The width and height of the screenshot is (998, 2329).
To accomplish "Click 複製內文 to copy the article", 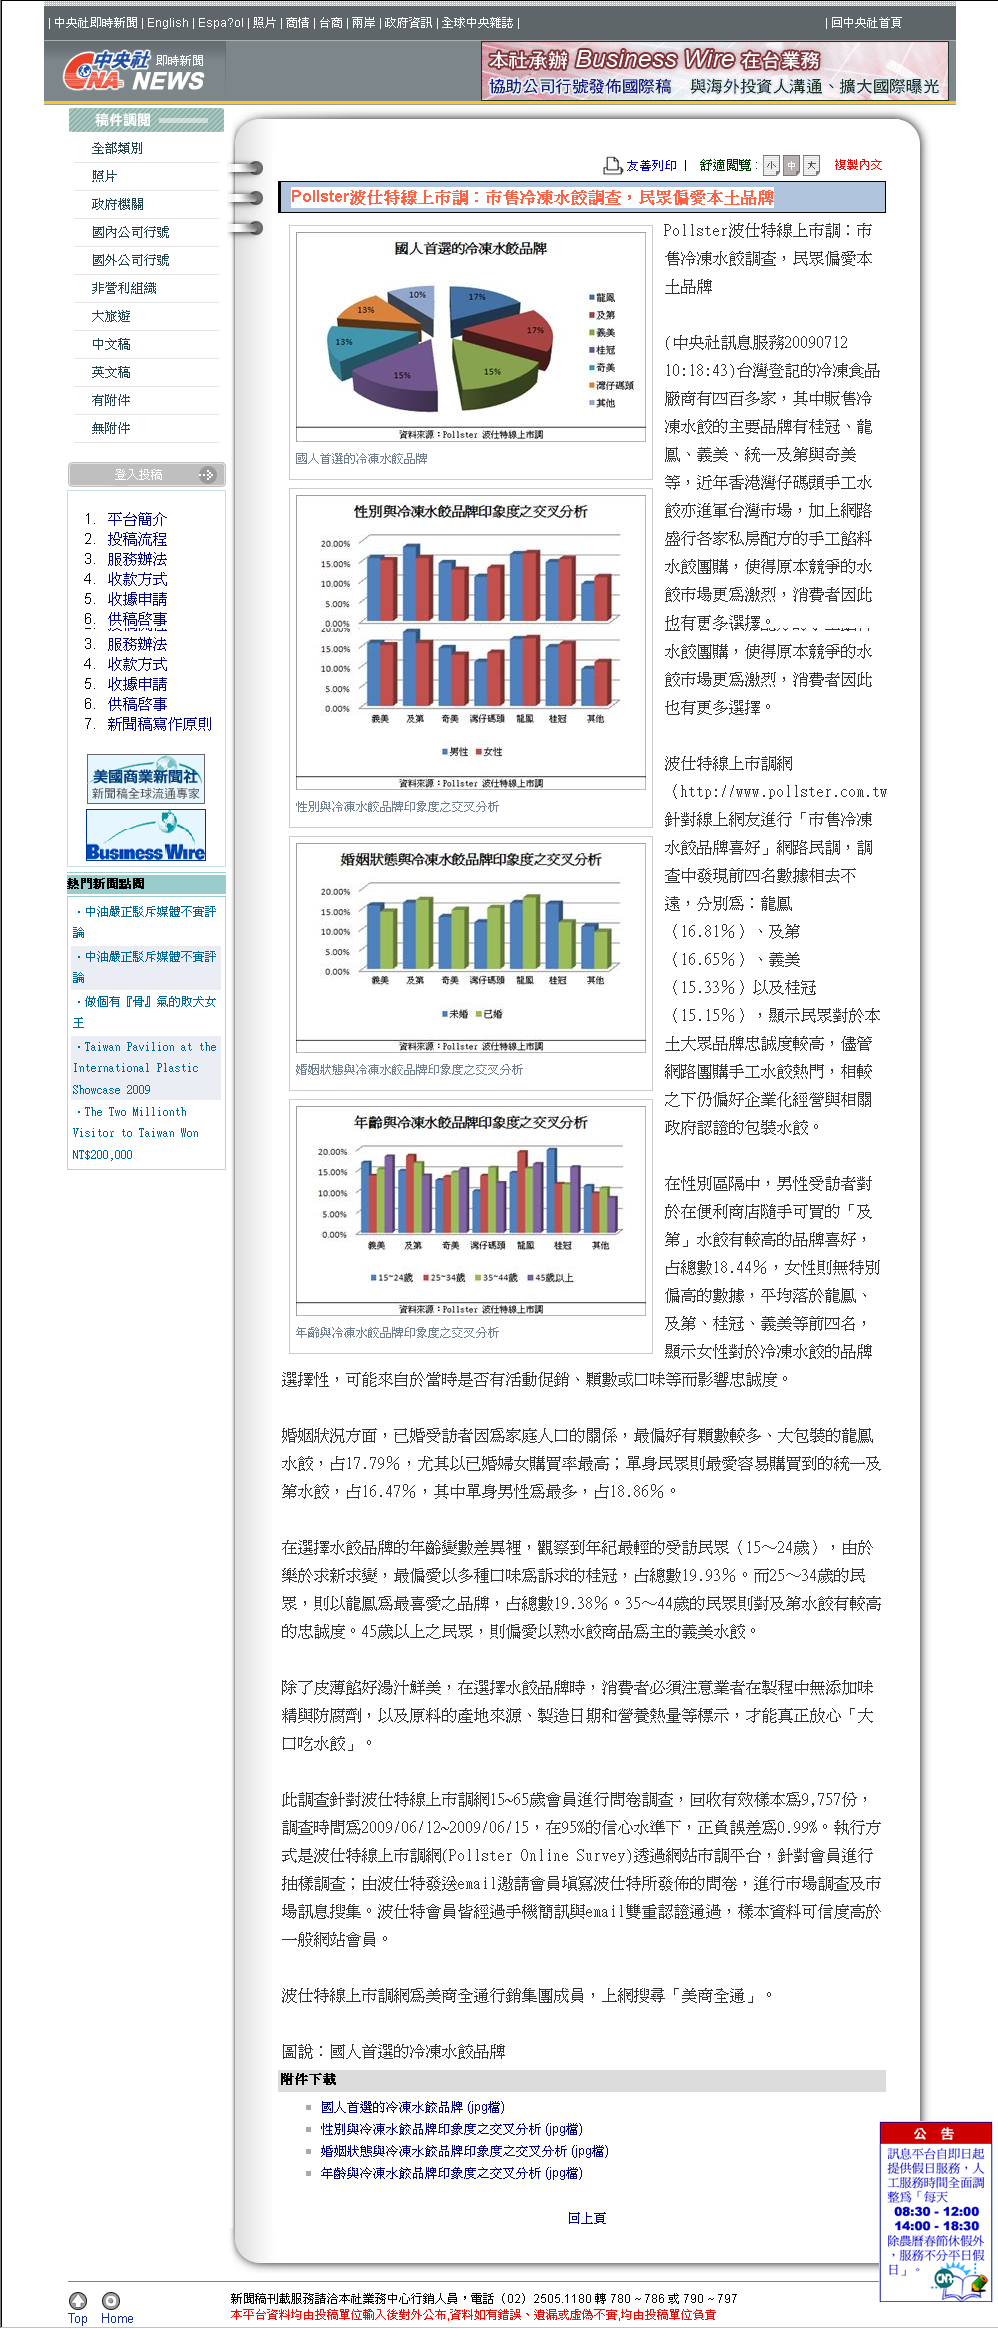I will tap(858, 165).
